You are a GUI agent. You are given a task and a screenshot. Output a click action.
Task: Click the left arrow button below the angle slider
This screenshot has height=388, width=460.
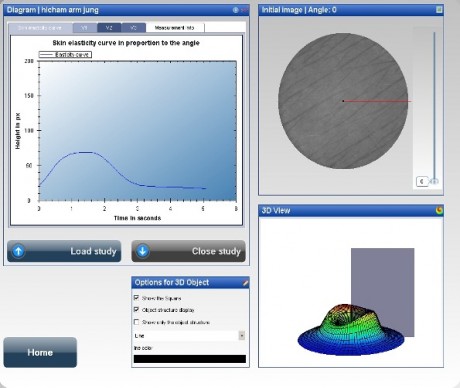422,181
